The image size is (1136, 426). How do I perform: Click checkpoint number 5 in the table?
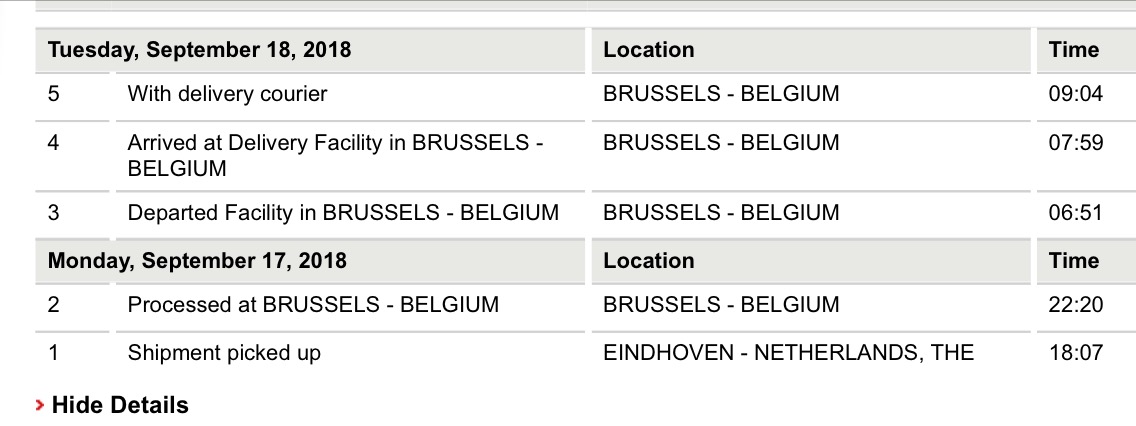[54, 94]
